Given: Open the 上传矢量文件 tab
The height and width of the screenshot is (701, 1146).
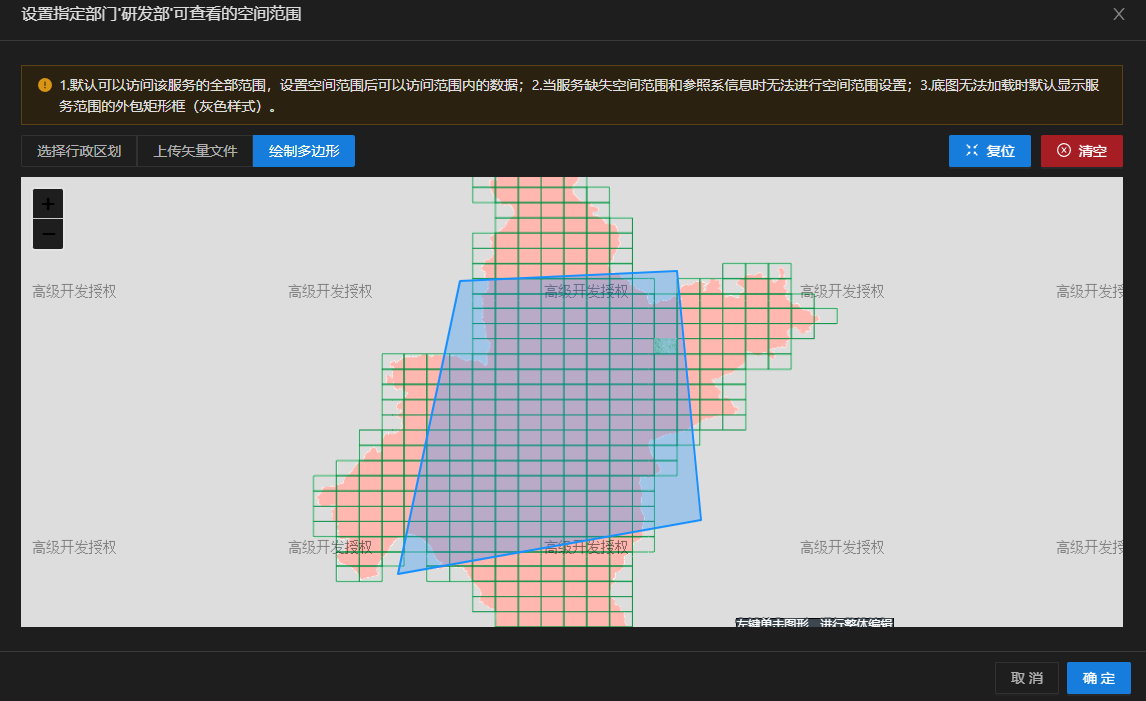Looking at the screenshot, I should click(195, 151).
